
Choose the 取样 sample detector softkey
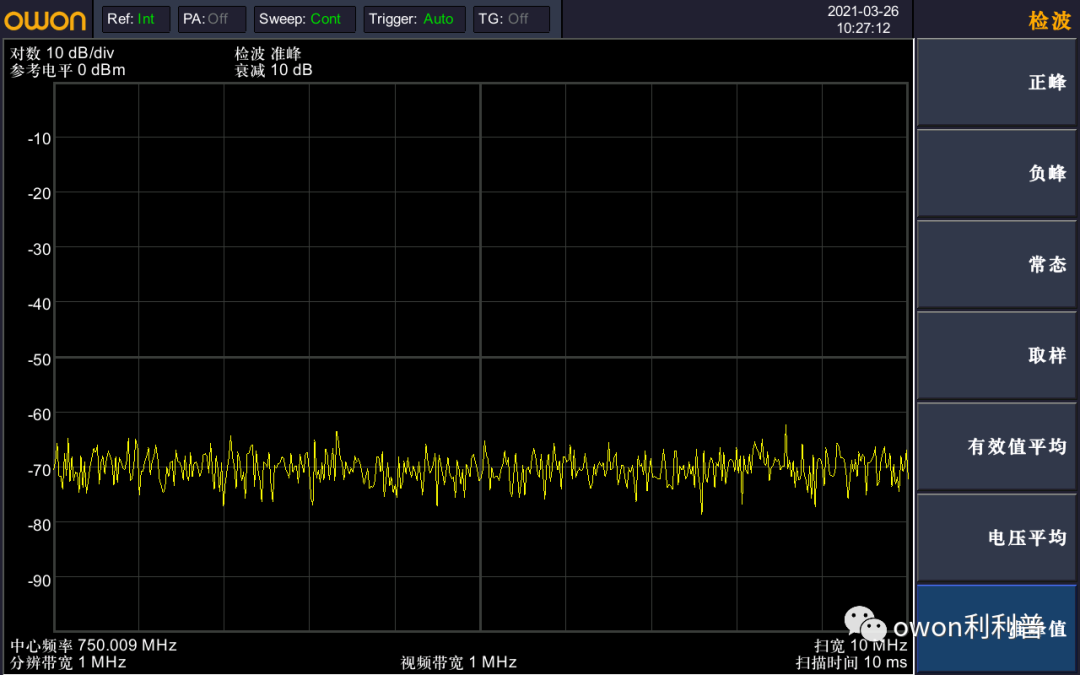click(x=997, y=355)
